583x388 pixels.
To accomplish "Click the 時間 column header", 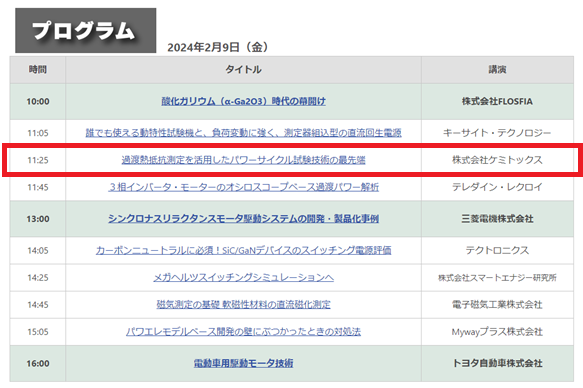I will (38, 69).
